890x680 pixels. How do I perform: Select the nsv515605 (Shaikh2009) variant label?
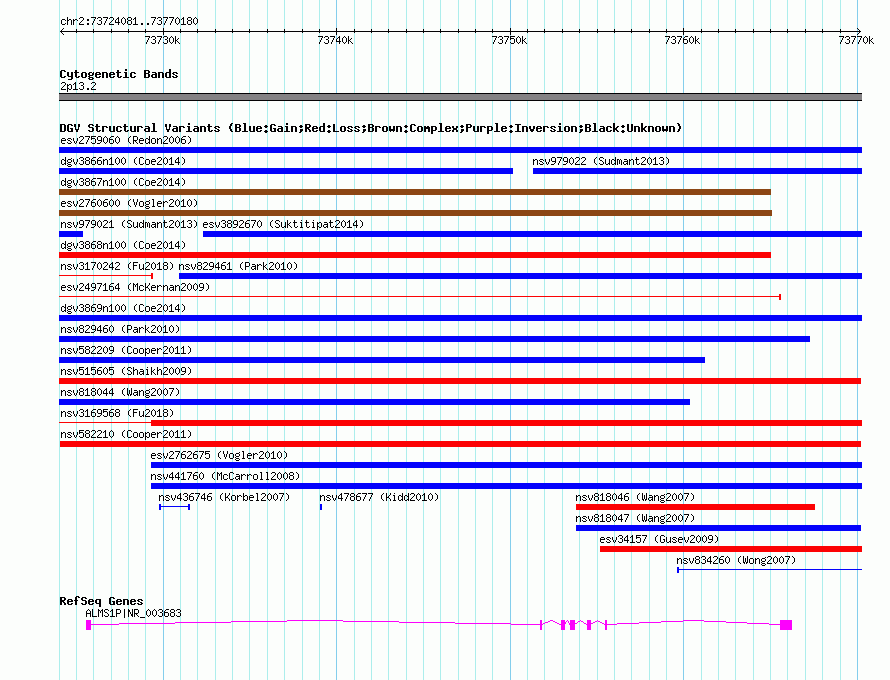pos(126,371)
